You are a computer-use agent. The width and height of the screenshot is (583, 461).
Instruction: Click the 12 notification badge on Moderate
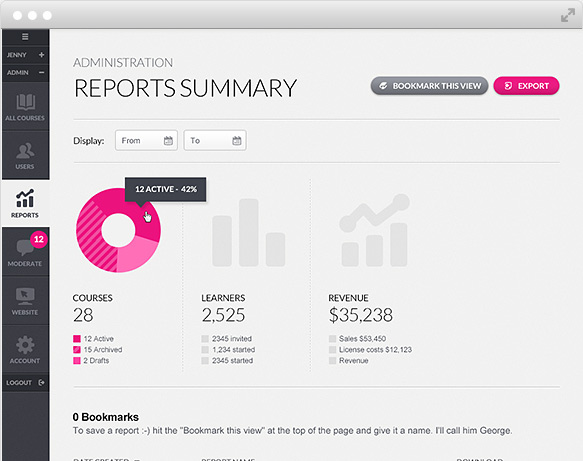(x=39, y=239)
